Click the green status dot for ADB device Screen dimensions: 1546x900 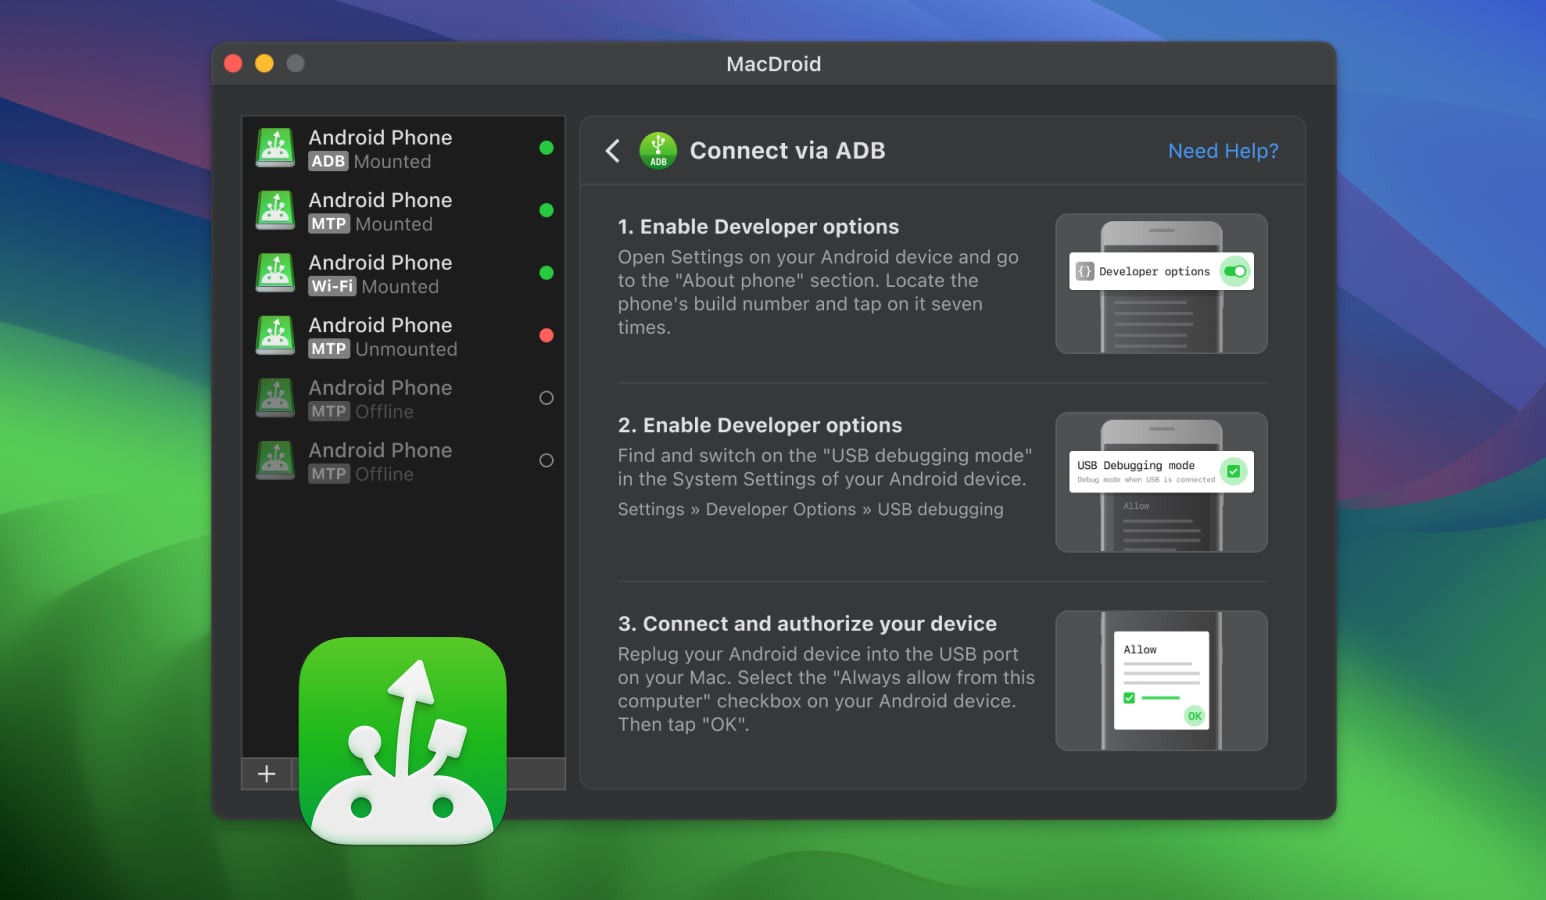(x=546, y=147)
